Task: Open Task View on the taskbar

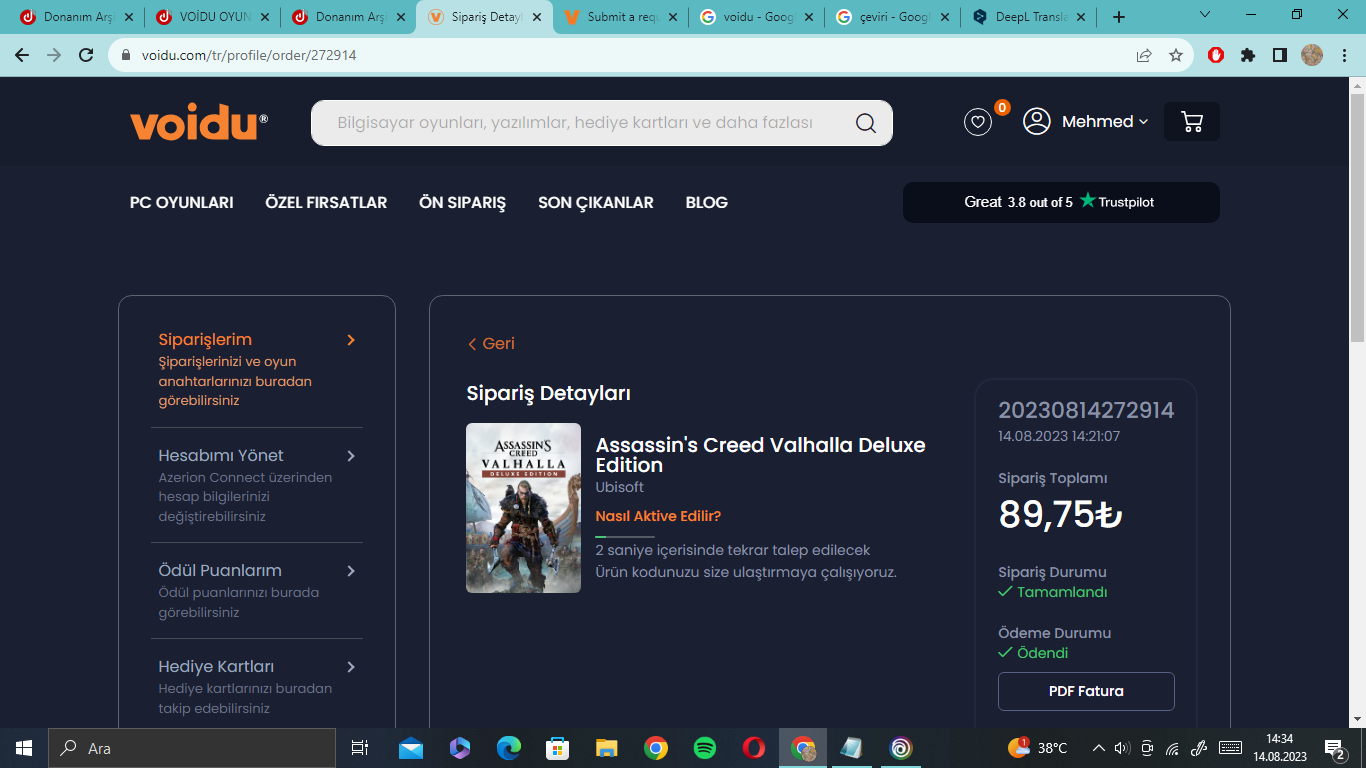Action: [x=360, y=748]
